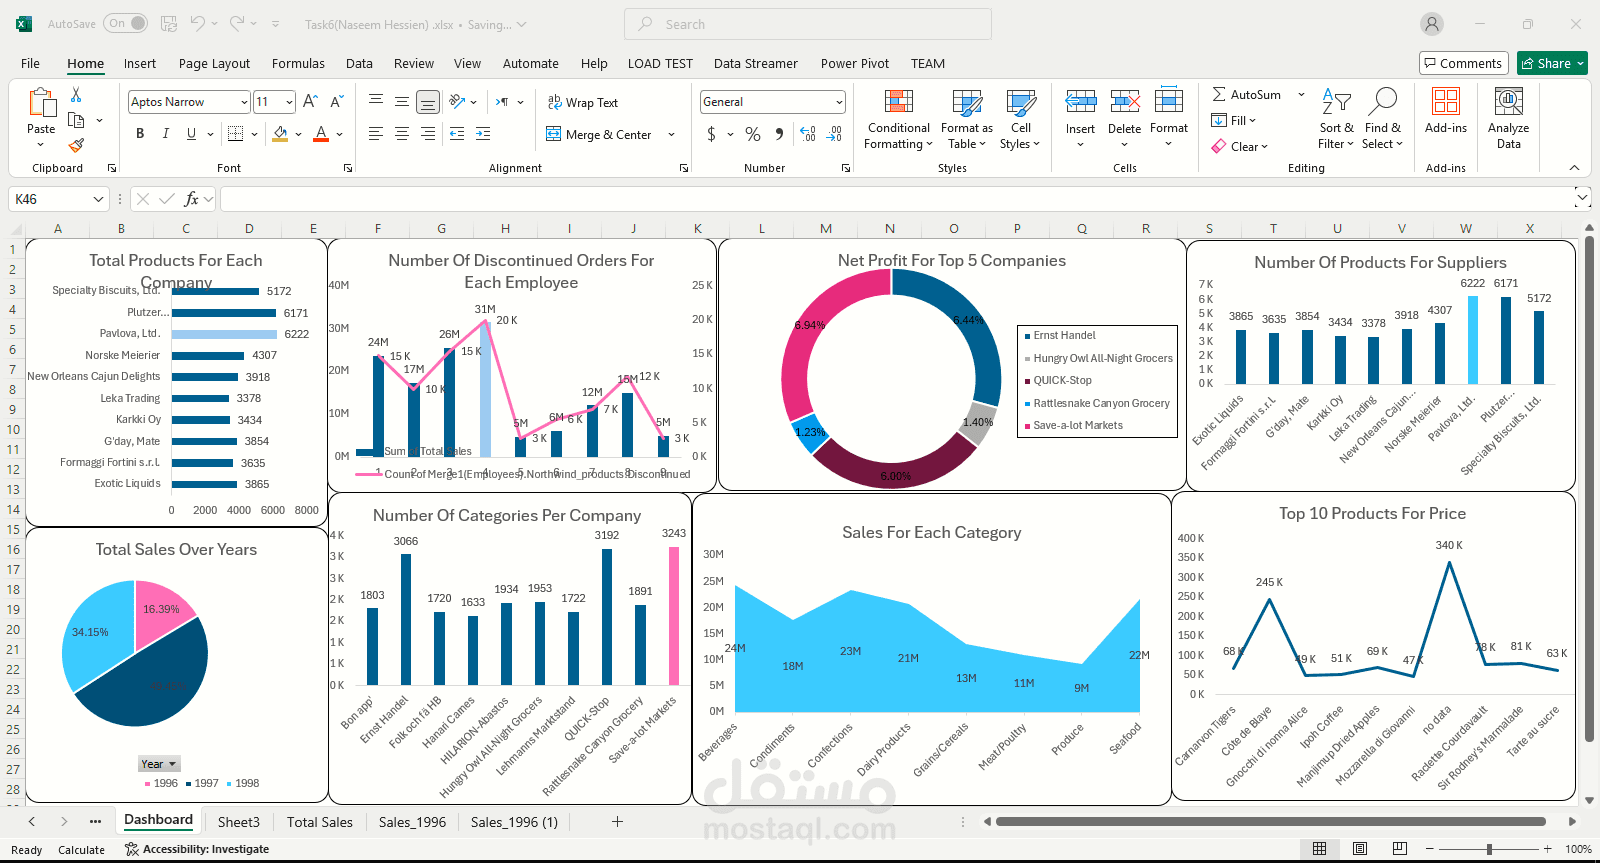Click the Format Painter brush icon
Image resolution: width=1600 pixels, height=863 pixels.
coord(76,145)
